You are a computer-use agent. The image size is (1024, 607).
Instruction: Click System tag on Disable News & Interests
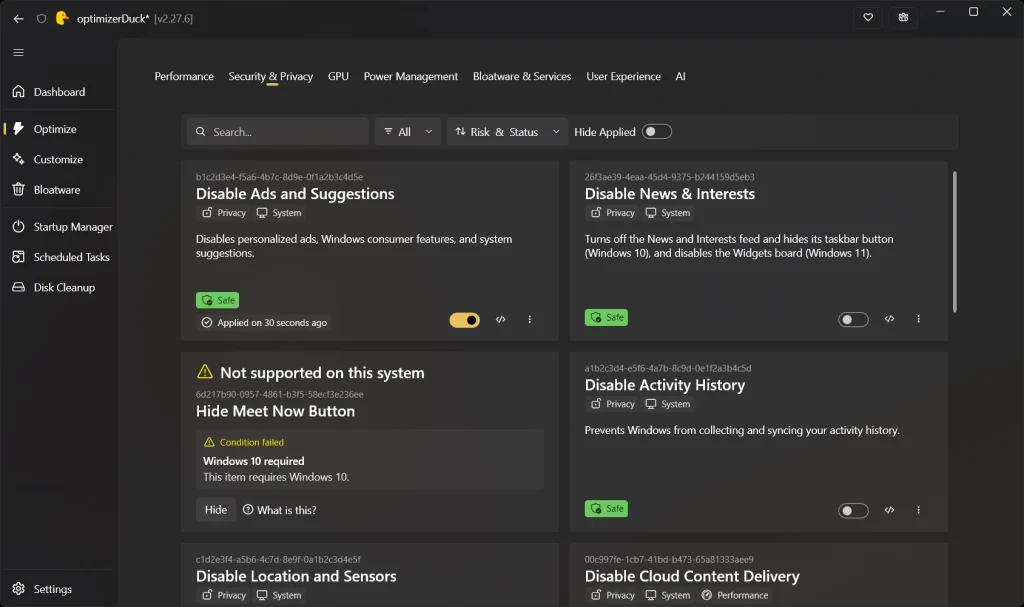point(667,213)
